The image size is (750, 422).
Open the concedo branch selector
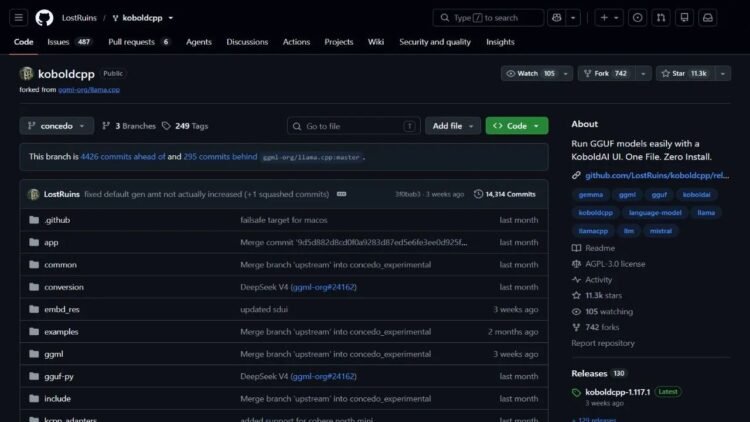point(56,126)
